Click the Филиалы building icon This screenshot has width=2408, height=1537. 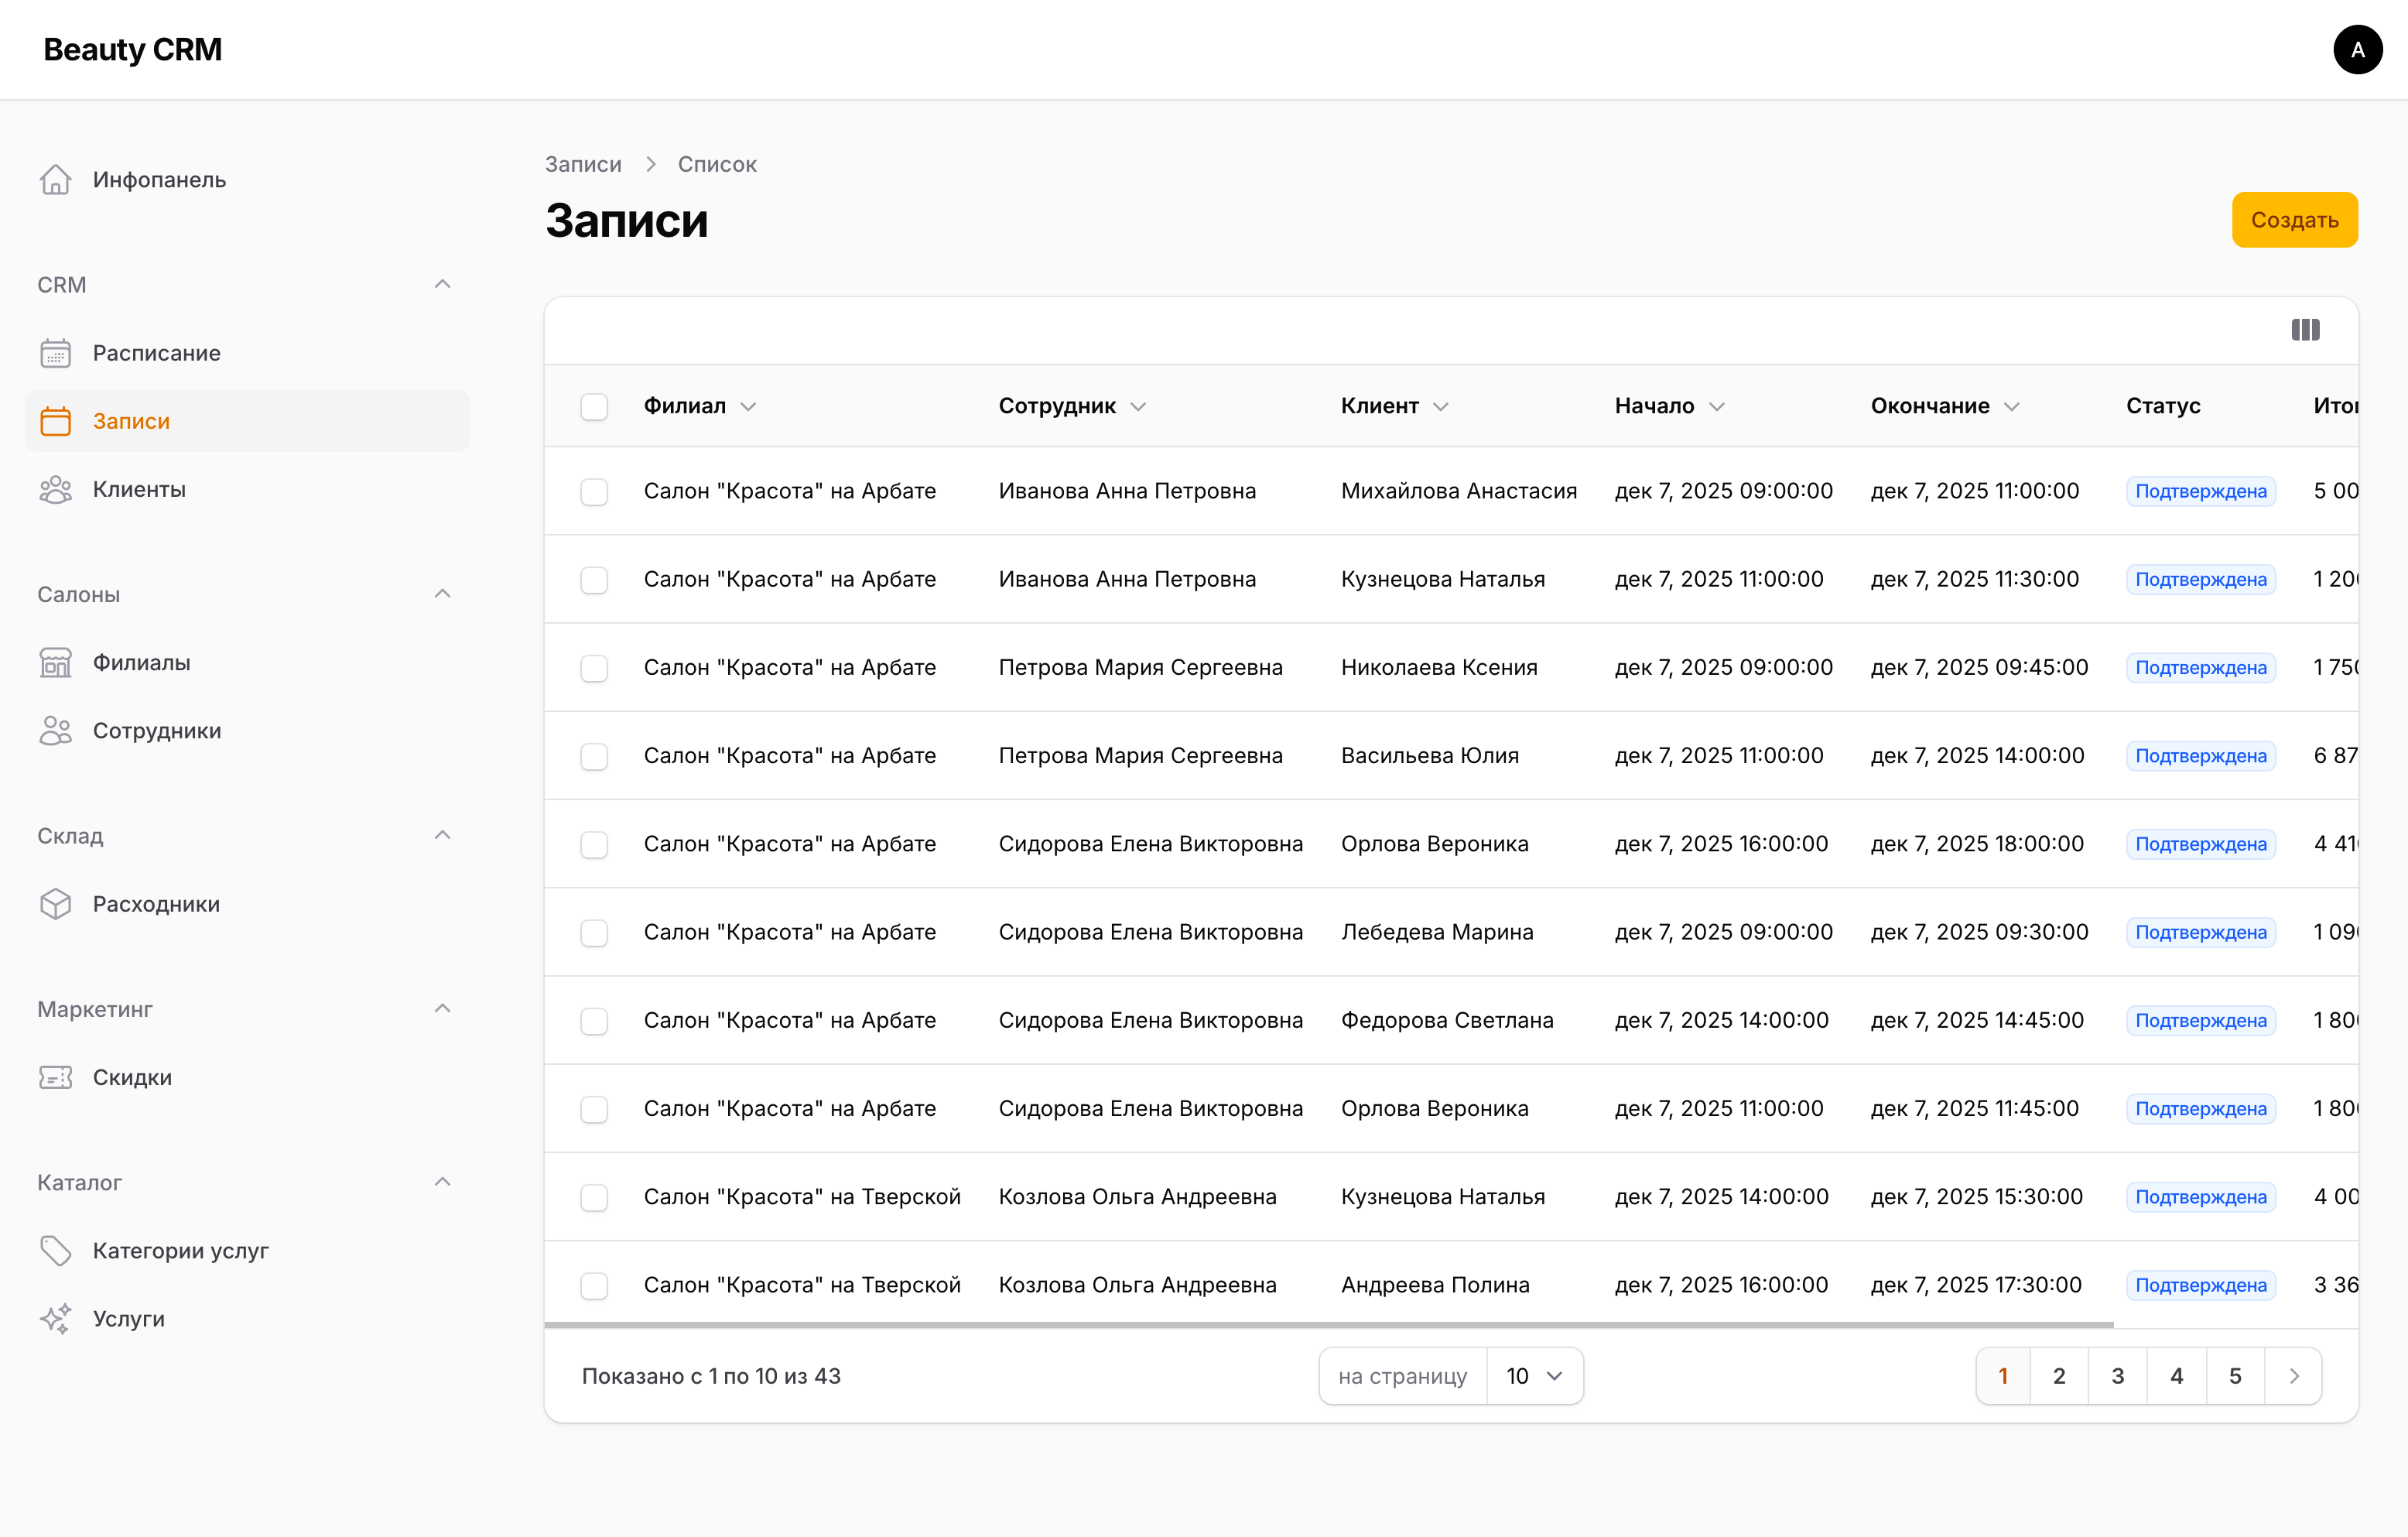coord(56,662)
